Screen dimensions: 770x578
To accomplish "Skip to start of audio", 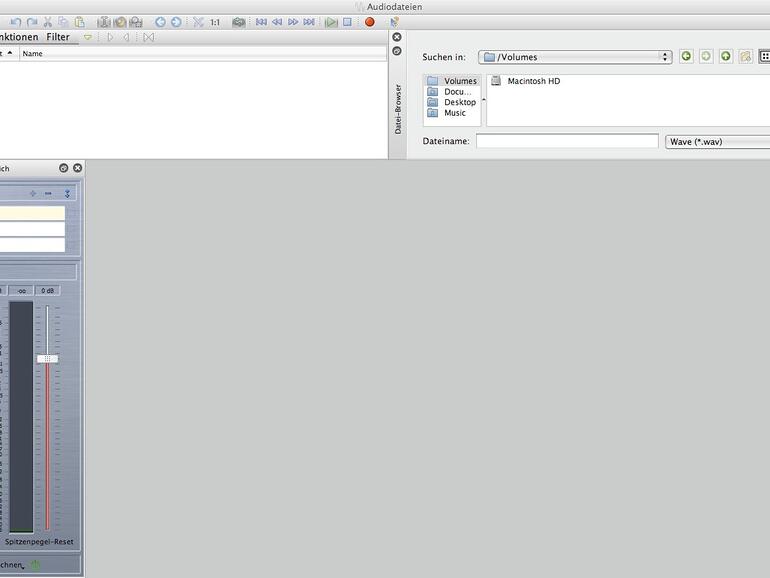I will click(261, 22).
